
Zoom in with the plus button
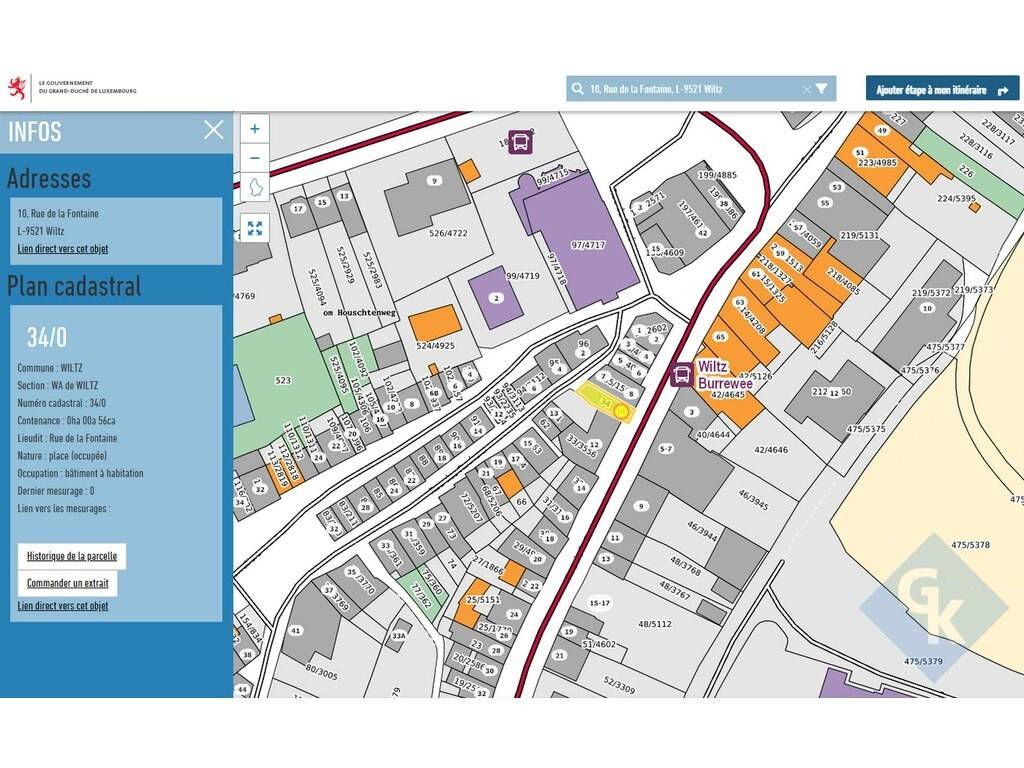click(255, 129)
